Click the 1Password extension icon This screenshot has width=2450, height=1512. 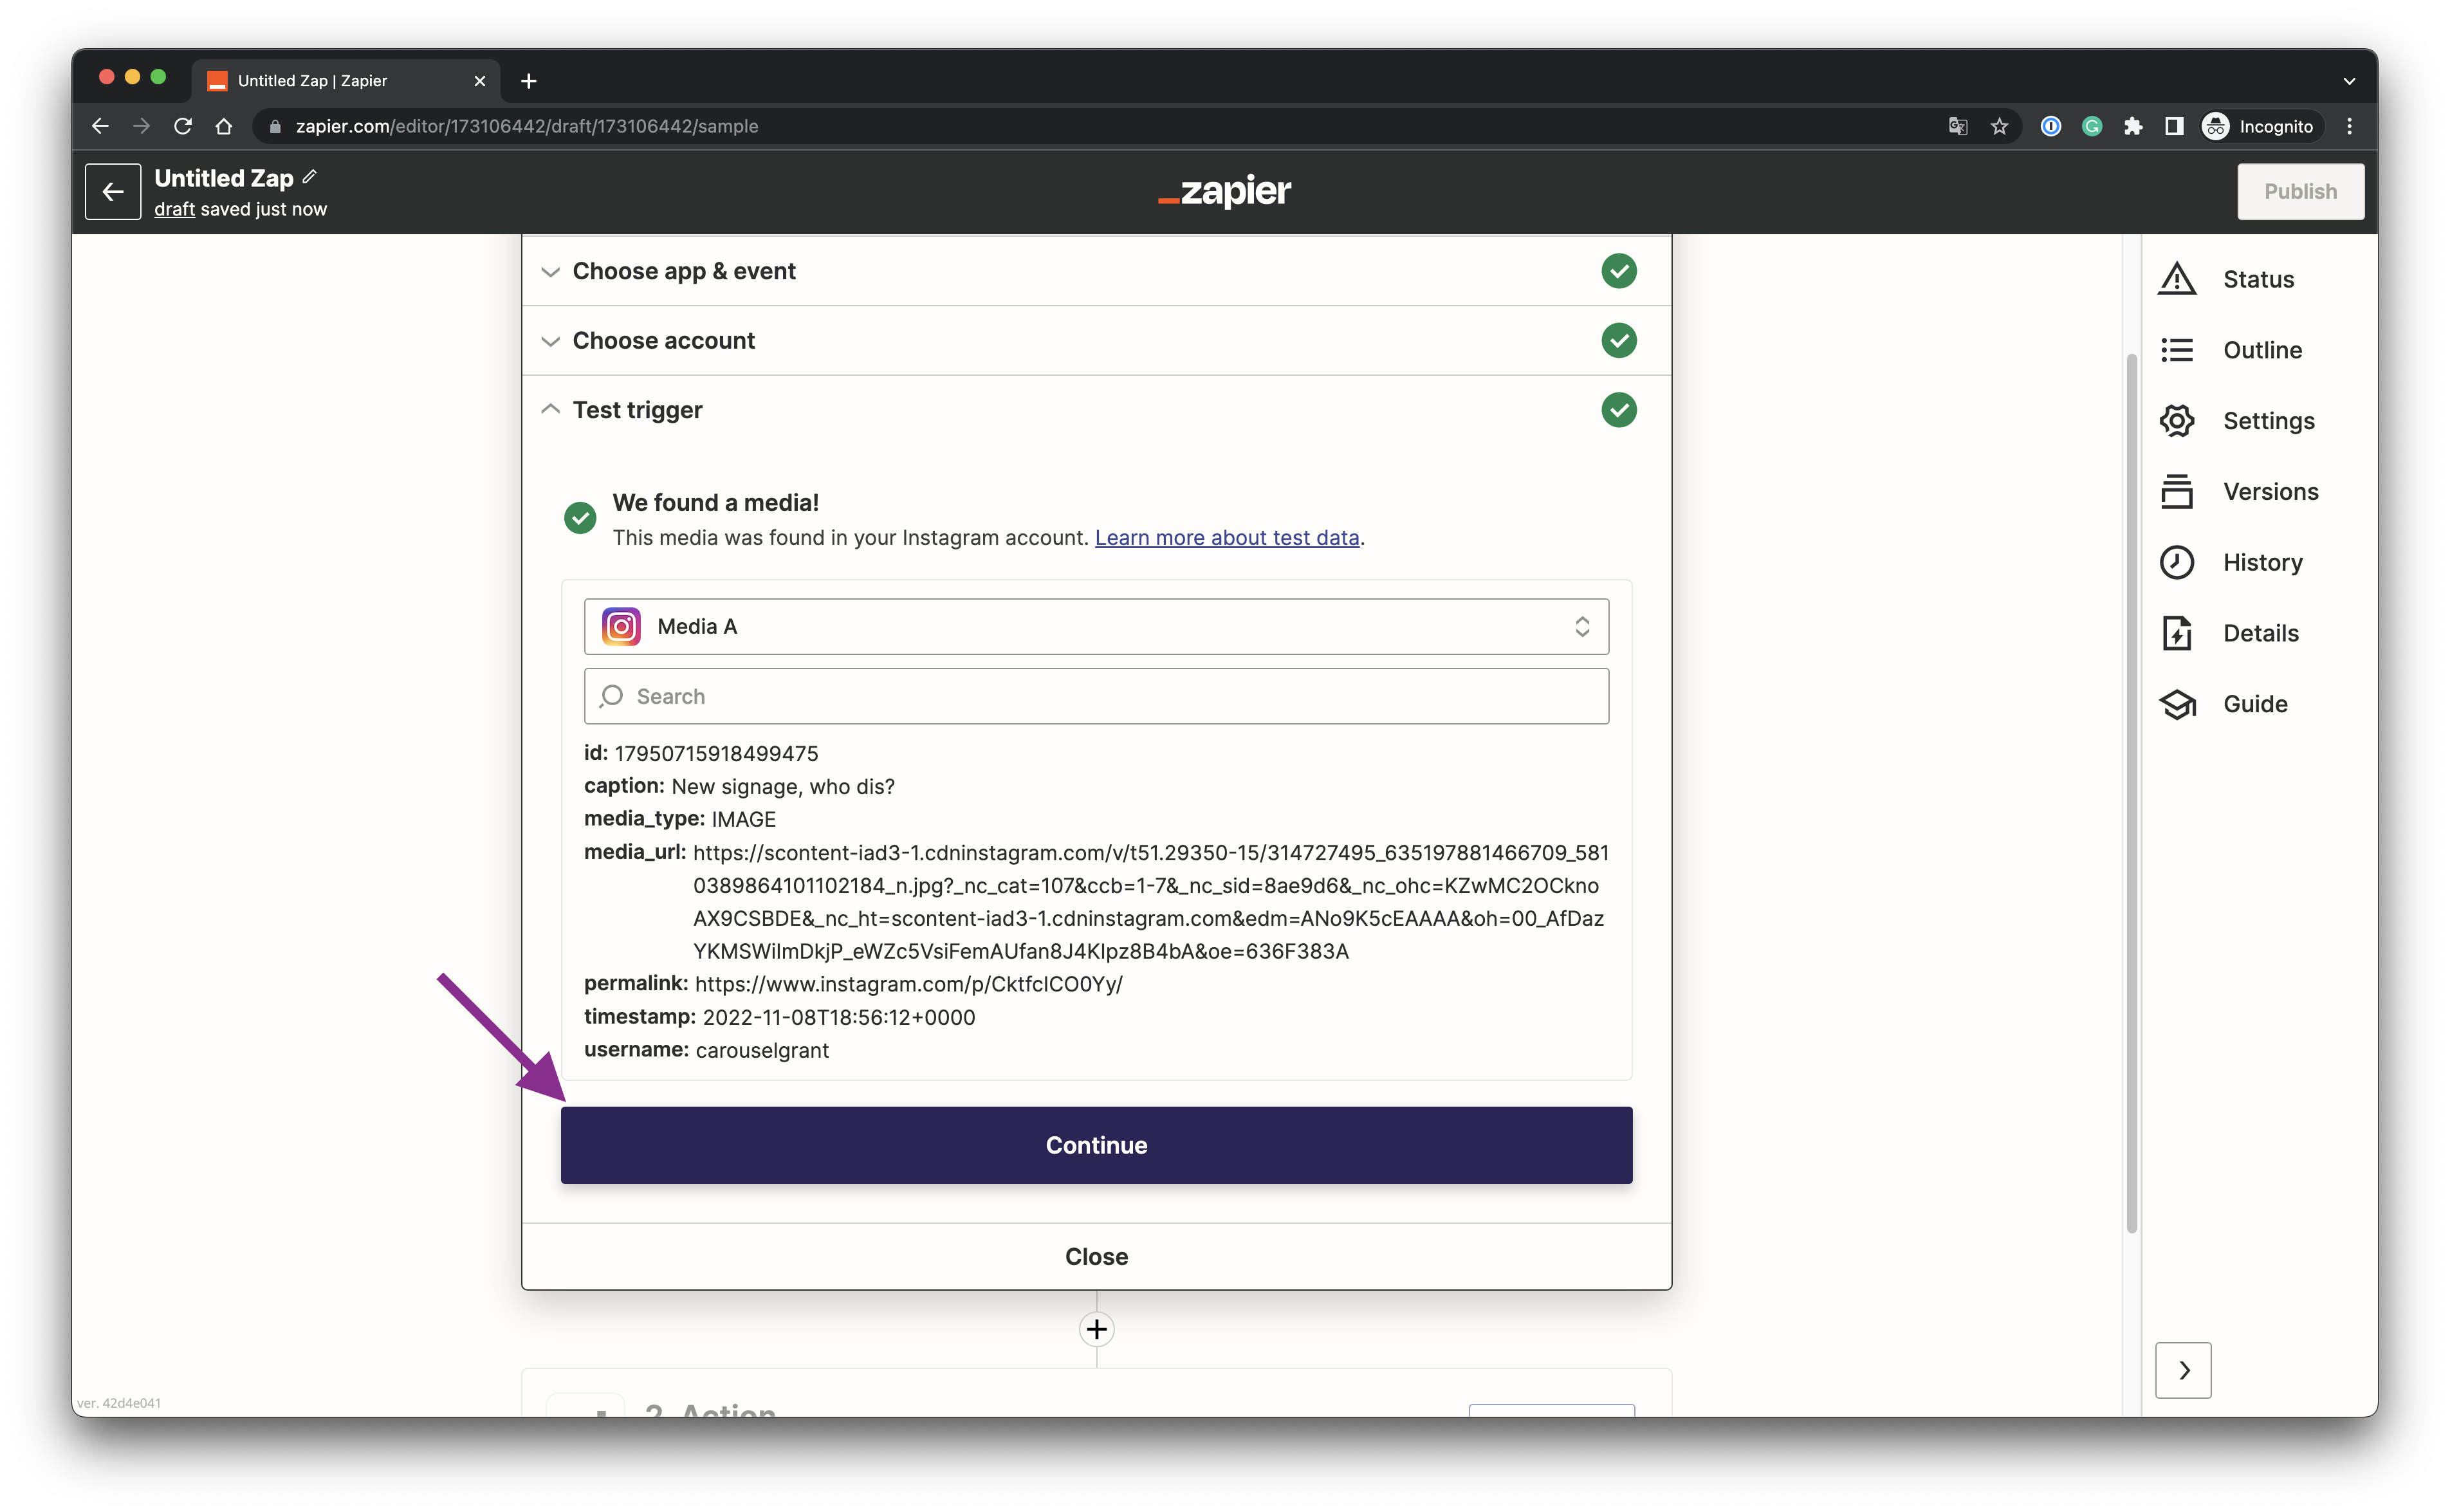[x=2051, y=126]
